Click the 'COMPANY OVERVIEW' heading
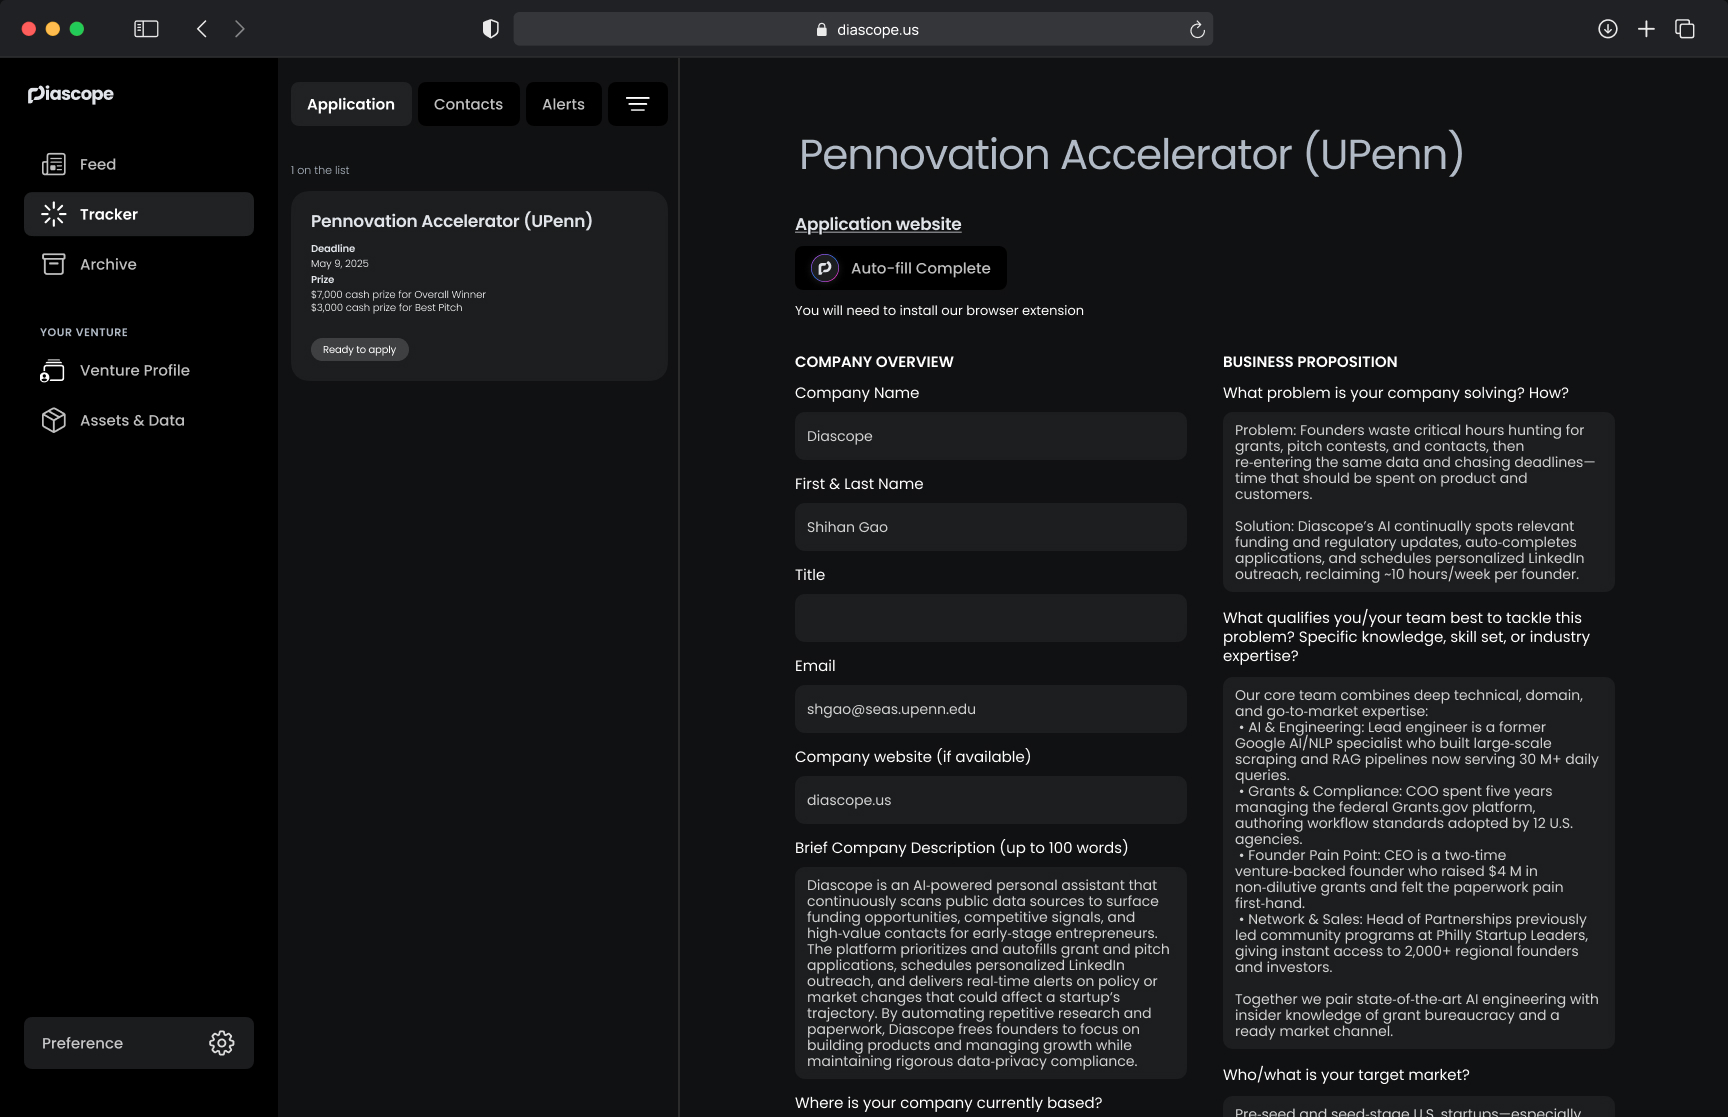The height and width of the screenshot is (1117, 1728). [874, 362]
